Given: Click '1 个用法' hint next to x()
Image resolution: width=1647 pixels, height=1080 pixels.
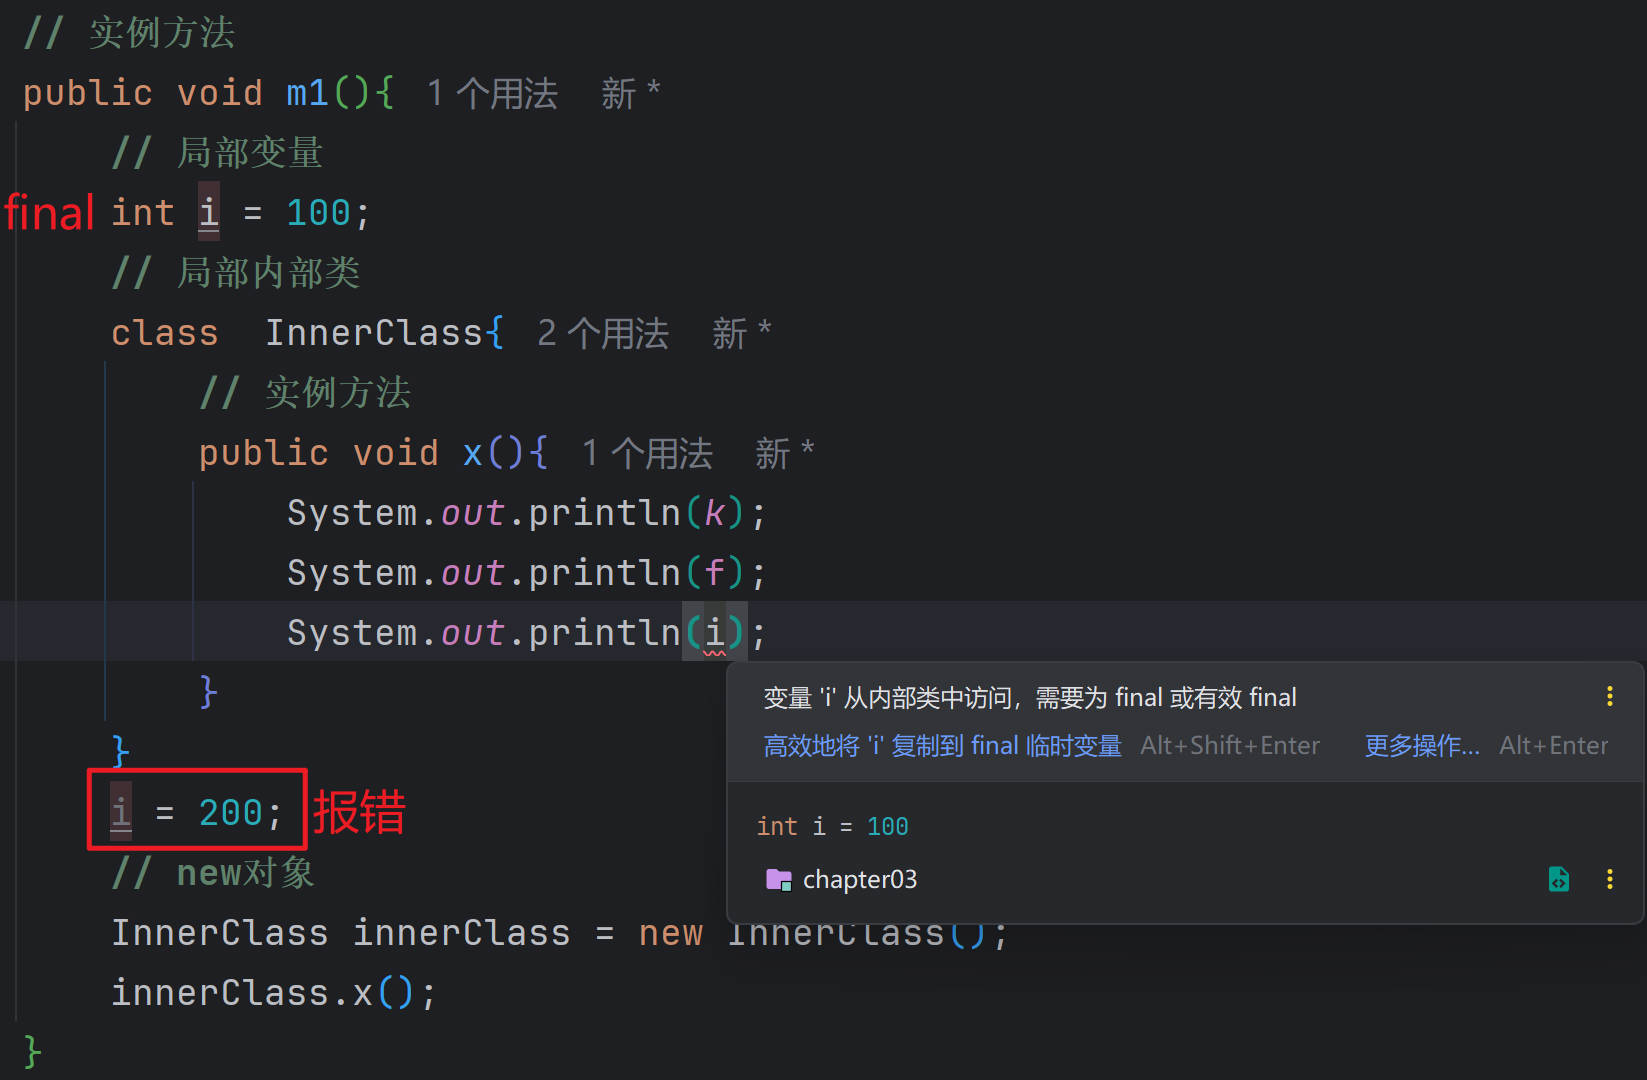Looking at the screenshot, I should pos(647,454).
